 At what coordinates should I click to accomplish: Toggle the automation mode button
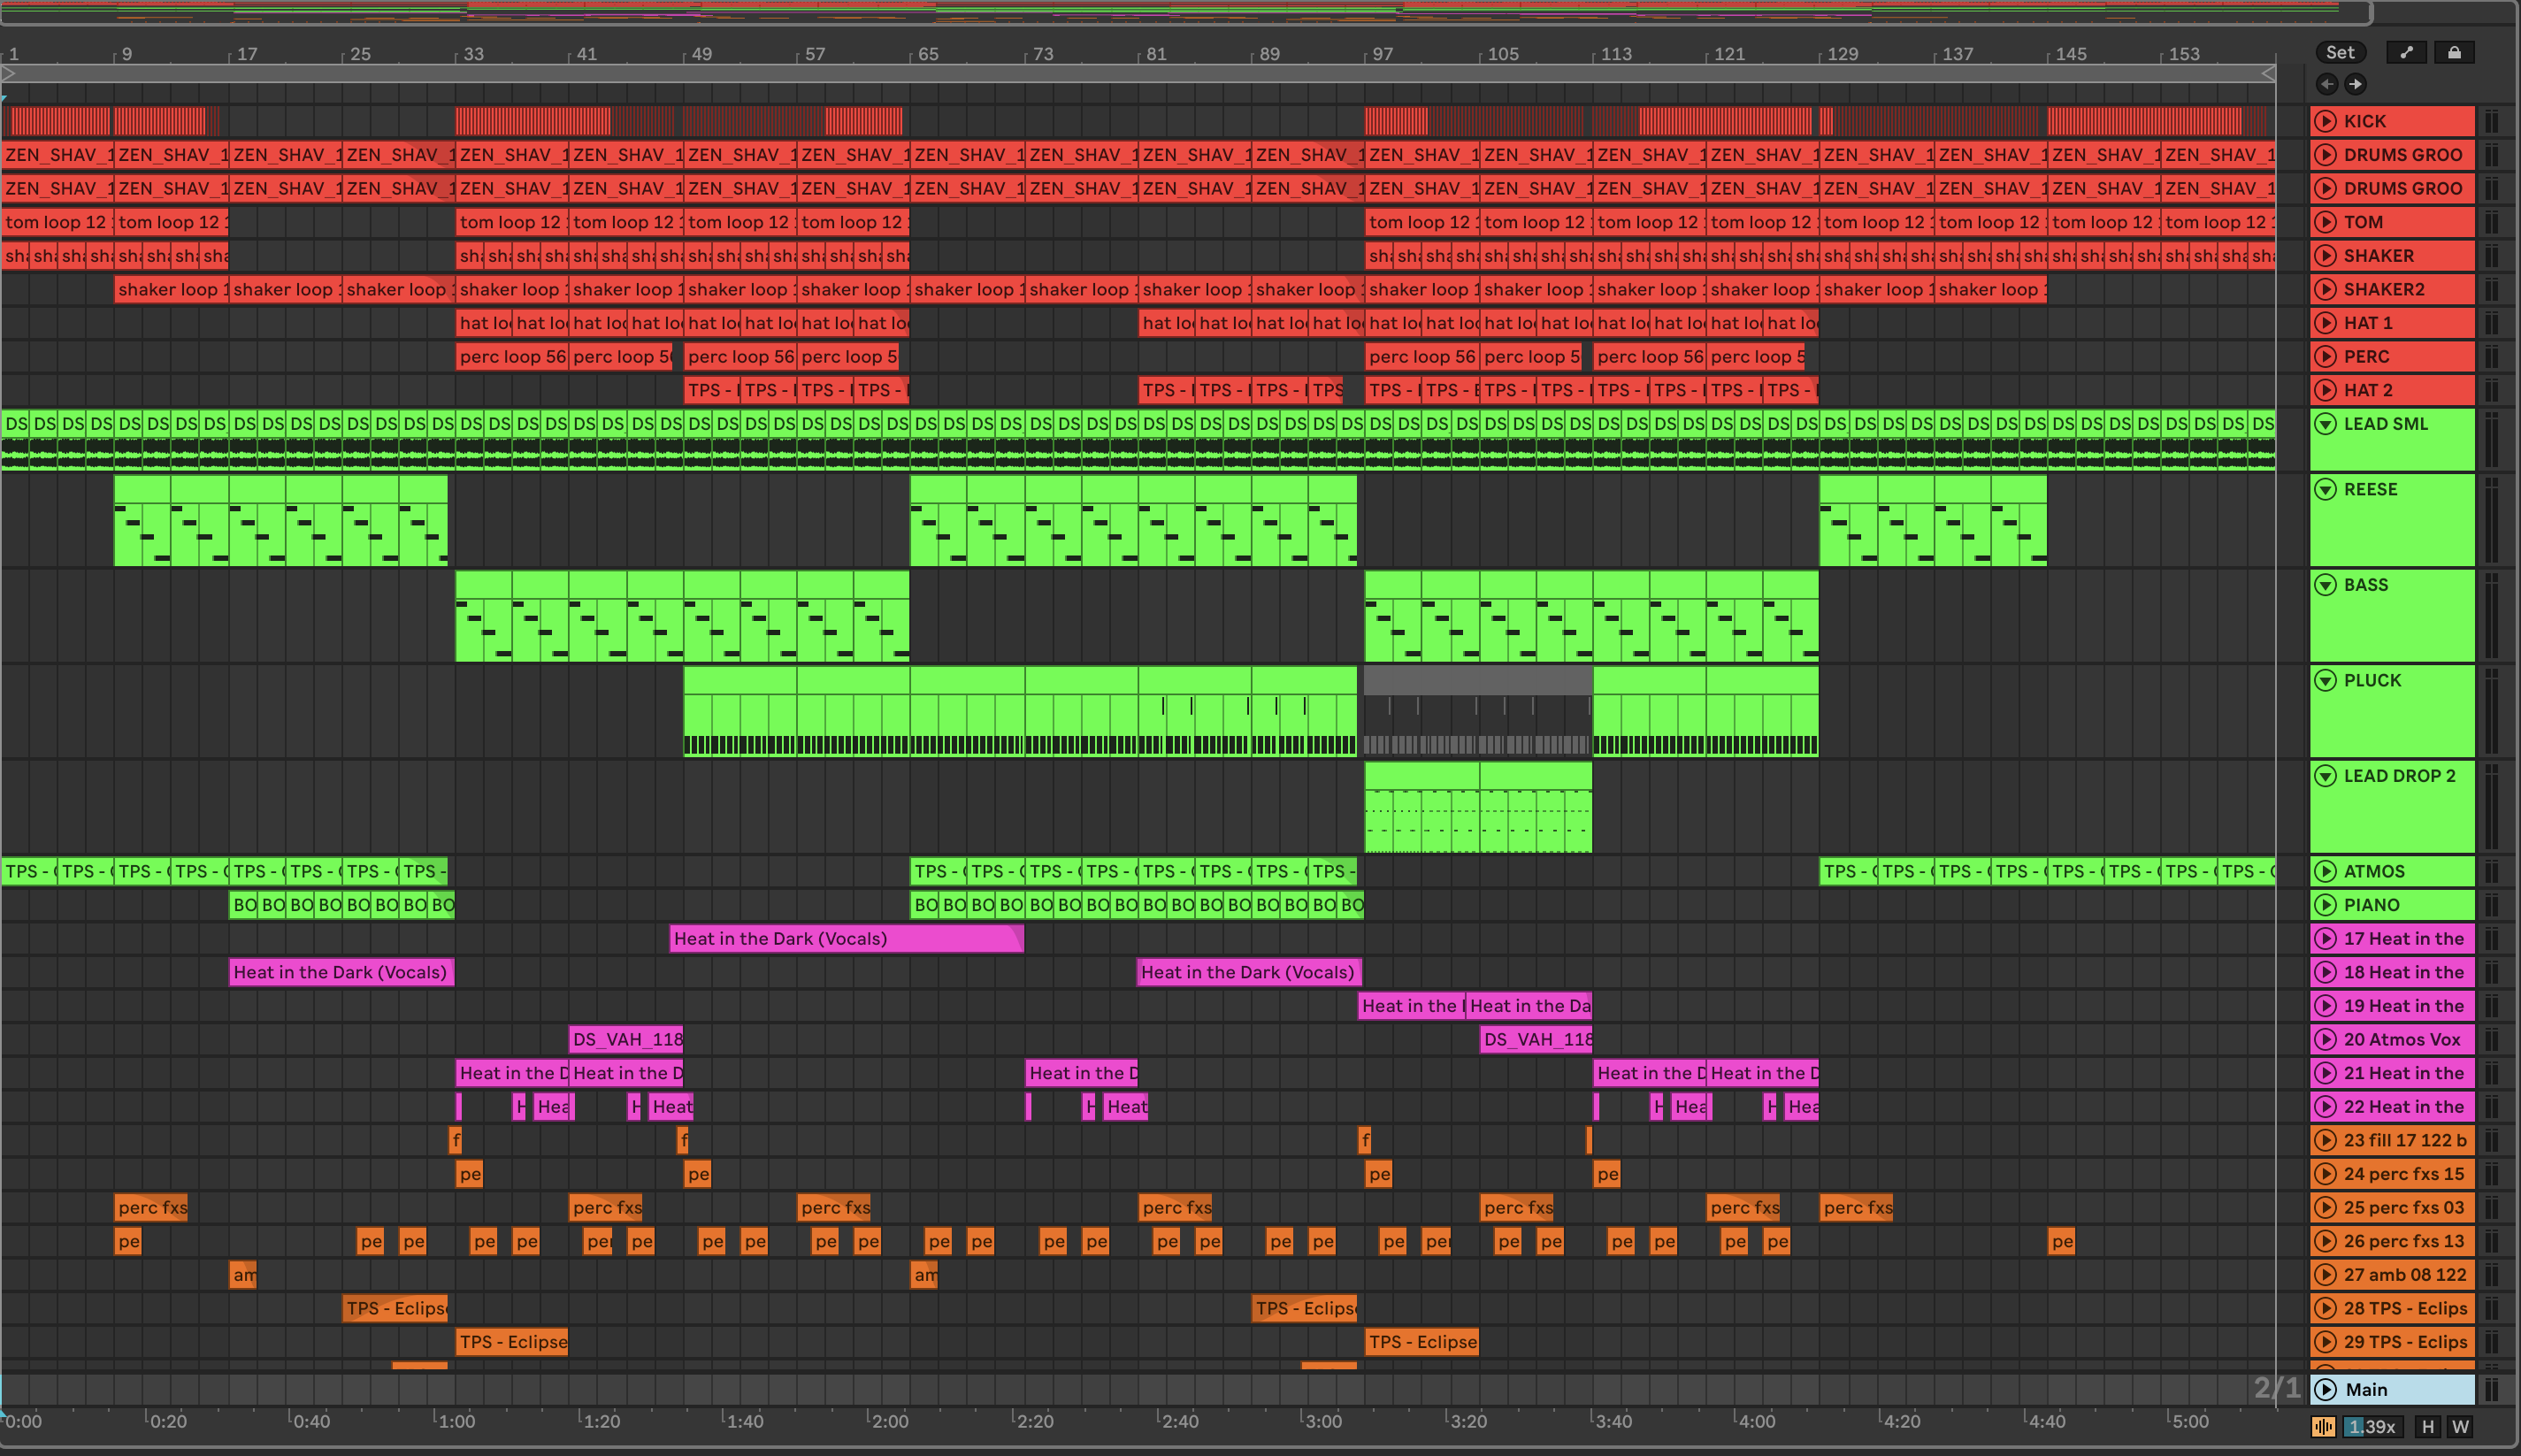pyautogui.click(x=2406, y=52)
